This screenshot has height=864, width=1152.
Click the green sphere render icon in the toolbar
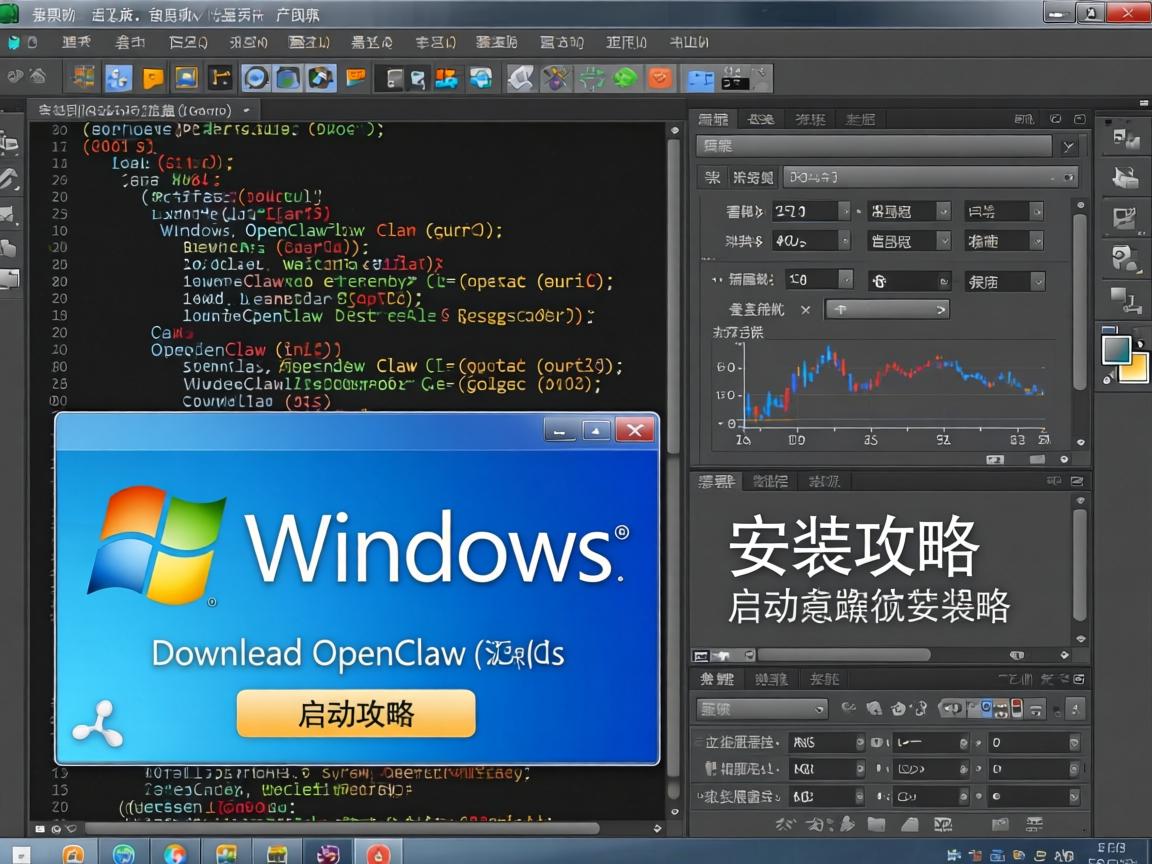628,77
